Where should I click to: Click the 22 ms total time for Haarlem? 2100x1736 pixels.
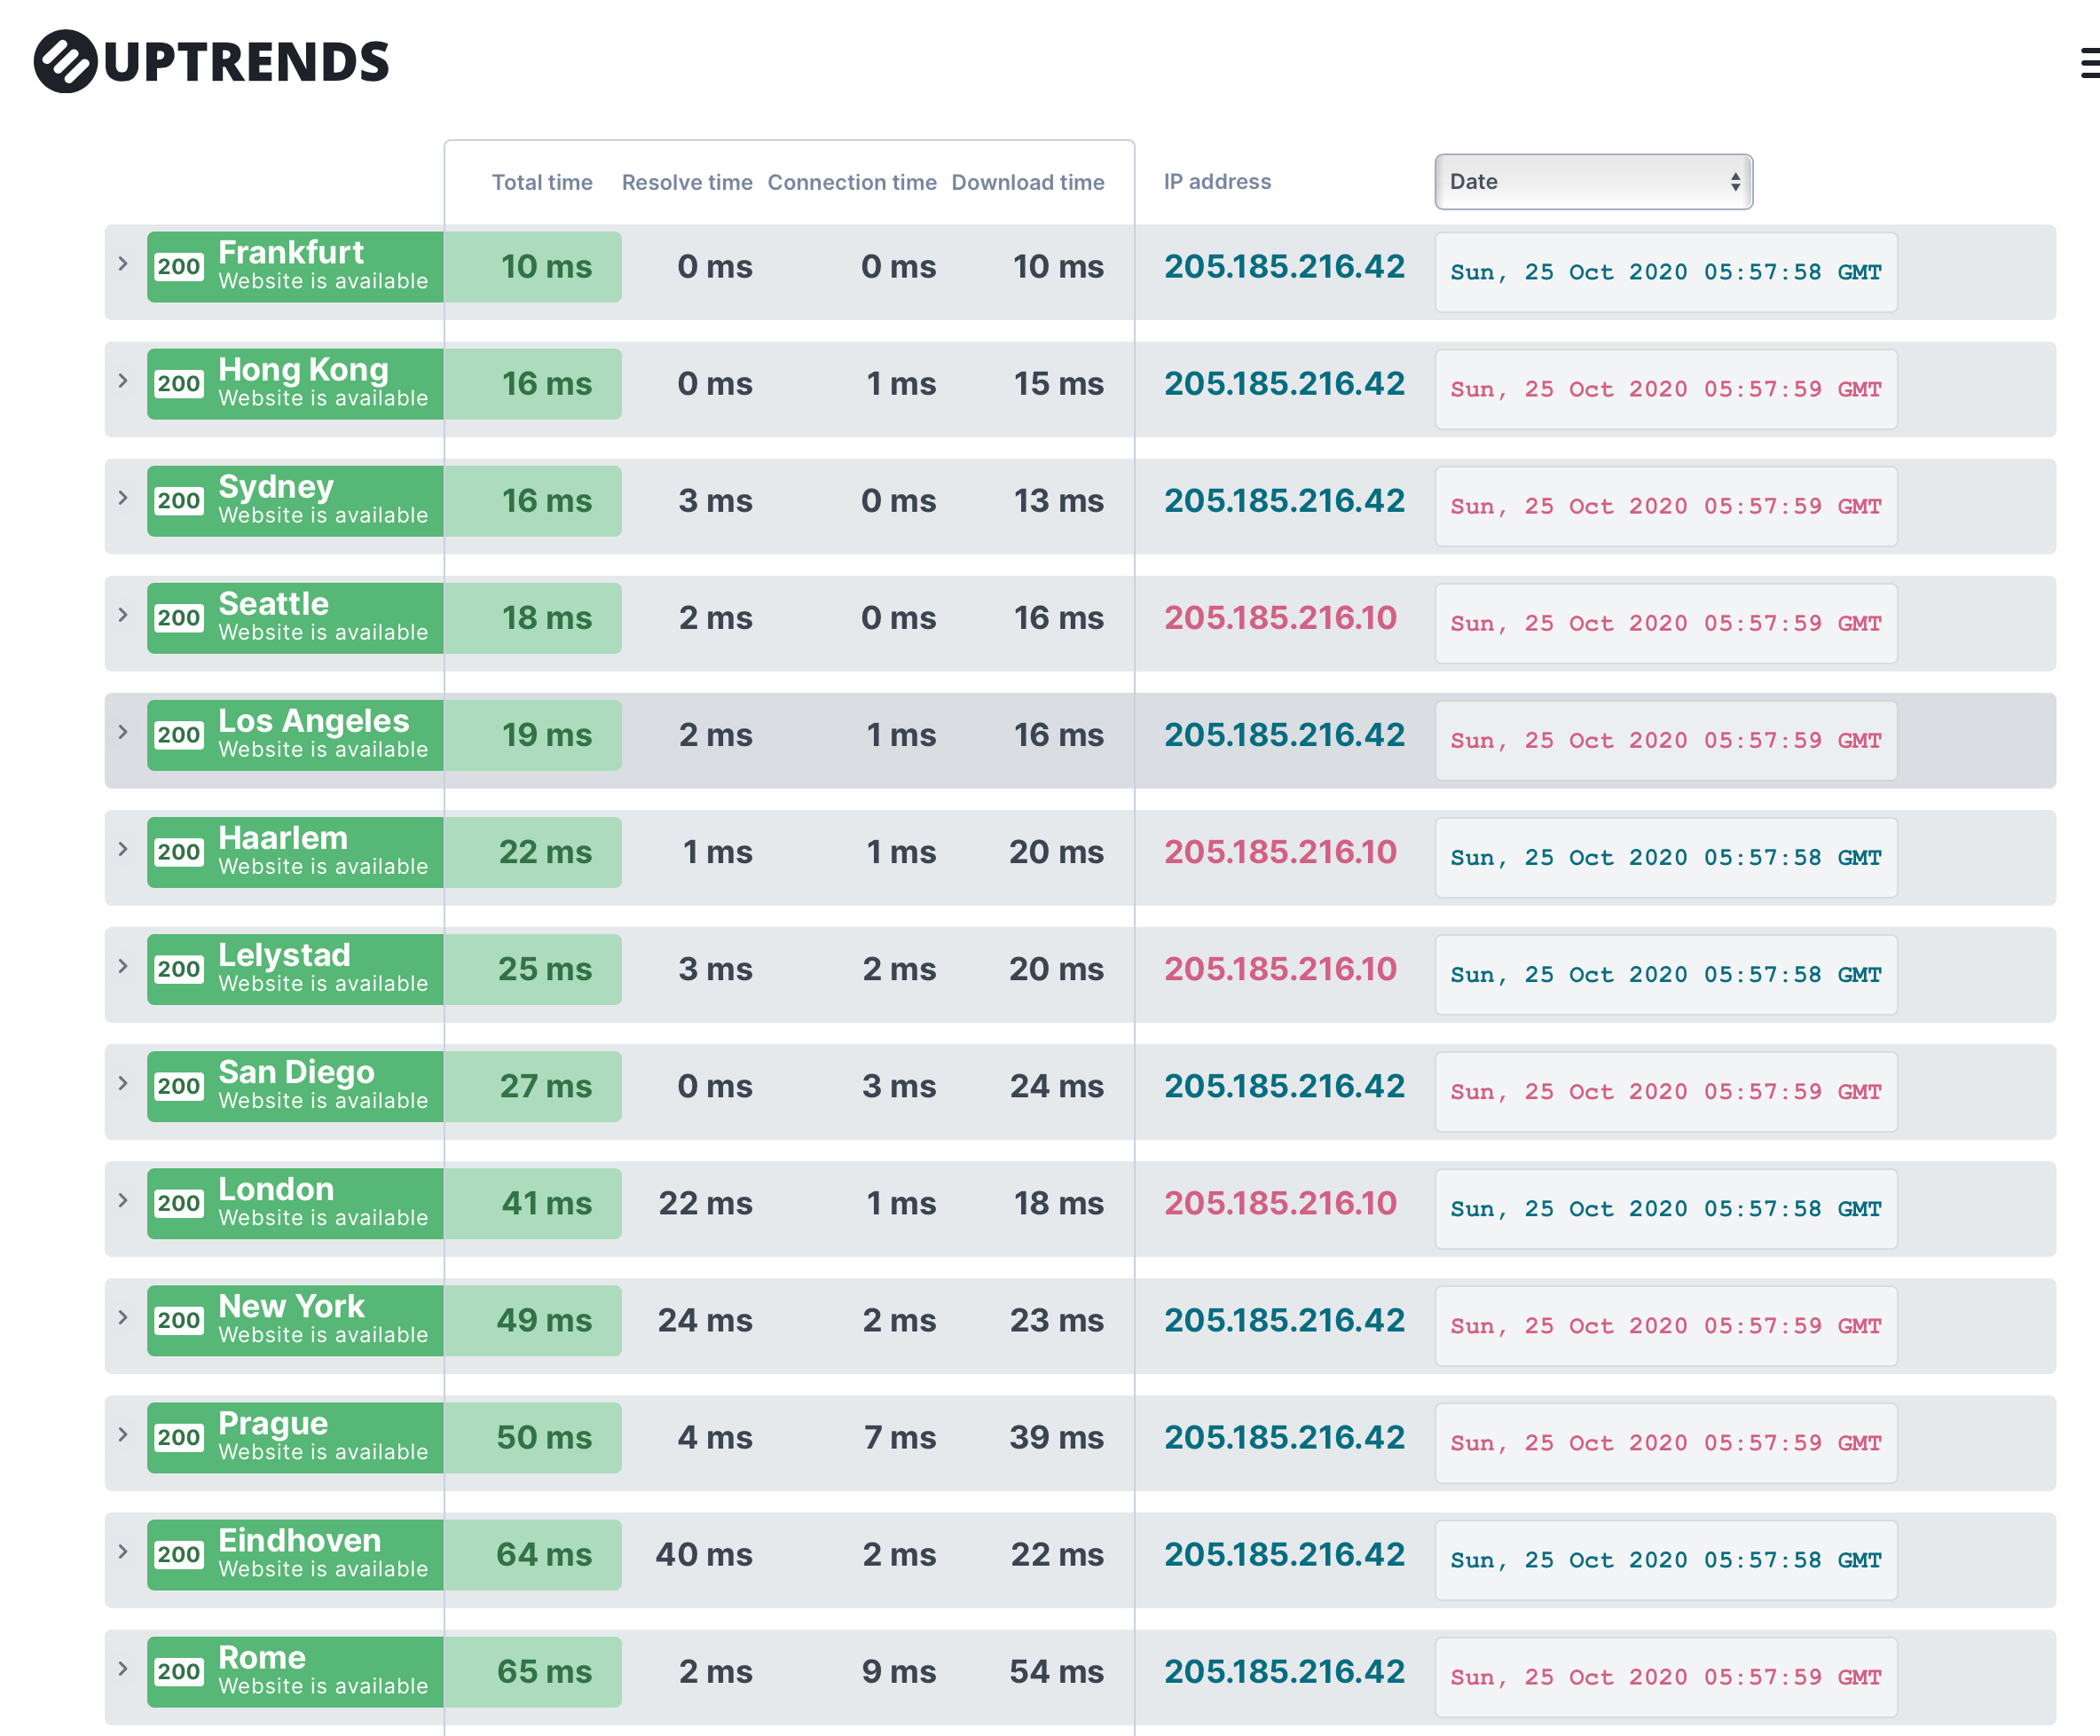coord(545,852)
